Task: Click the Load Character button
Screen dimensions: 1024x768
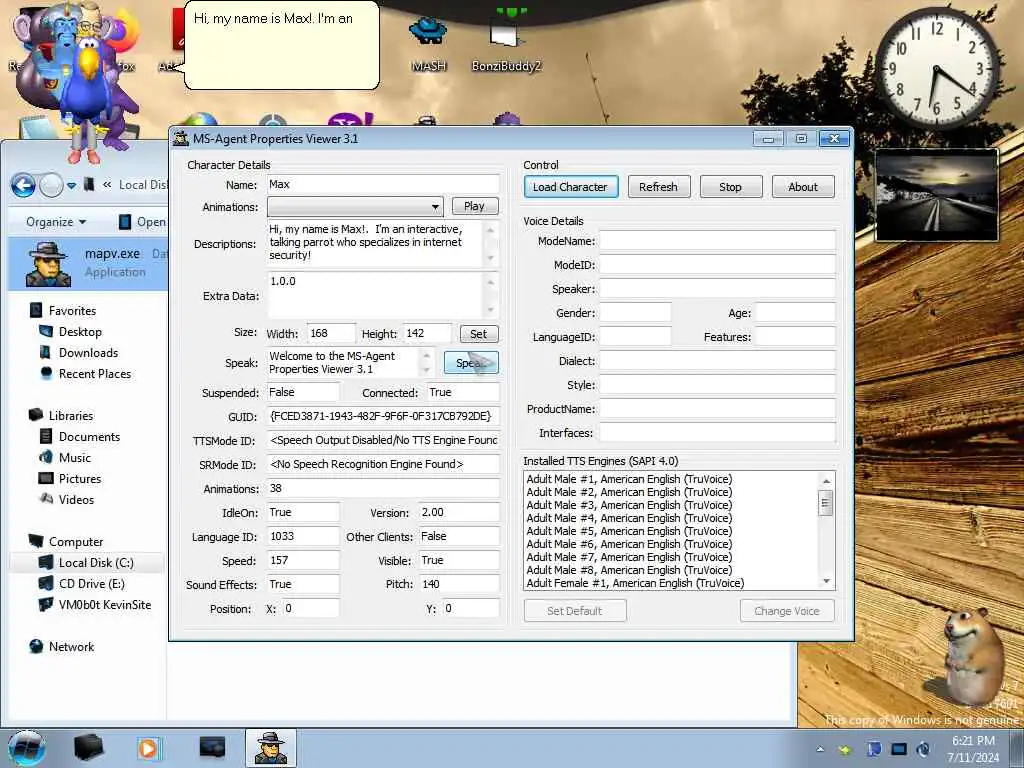Action: tap(570, 187)
